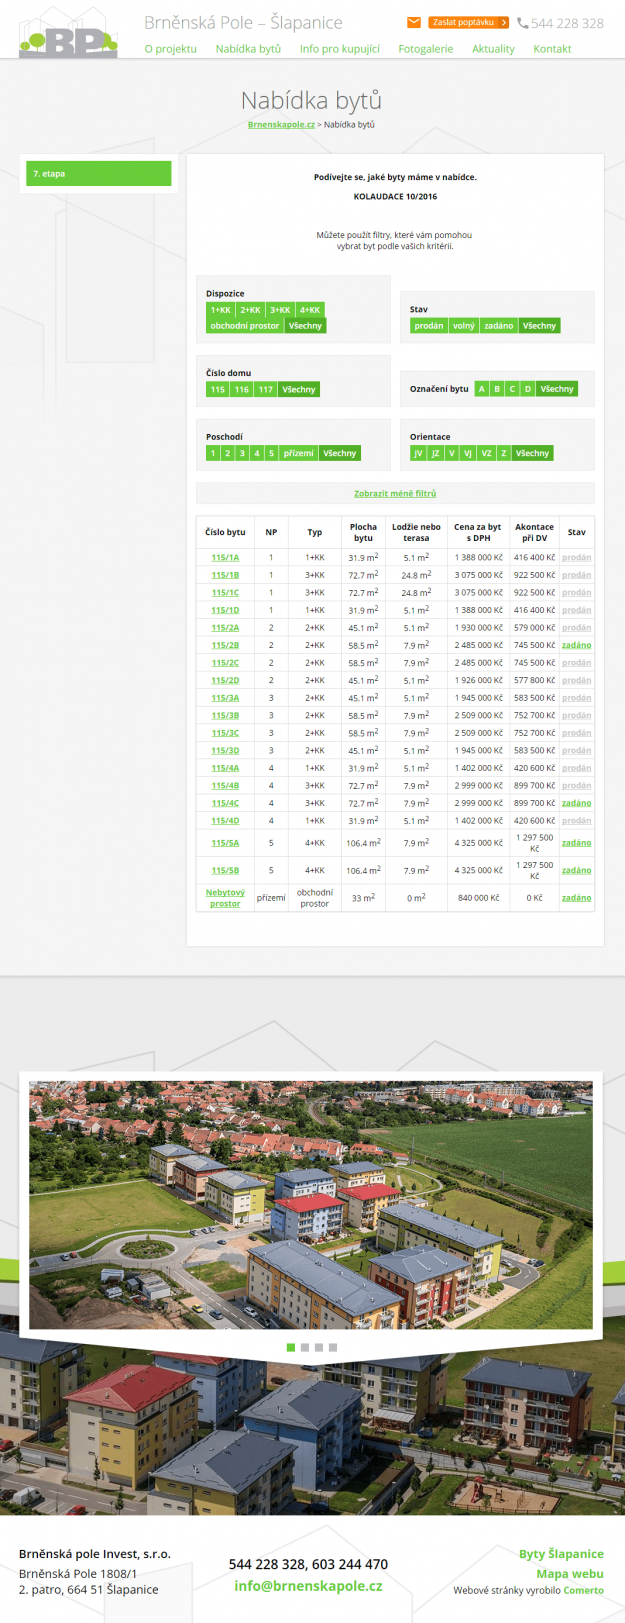Viewport: 625px width, 1623px height.
Task: Select apartment designation C filter
Action: 512,389
